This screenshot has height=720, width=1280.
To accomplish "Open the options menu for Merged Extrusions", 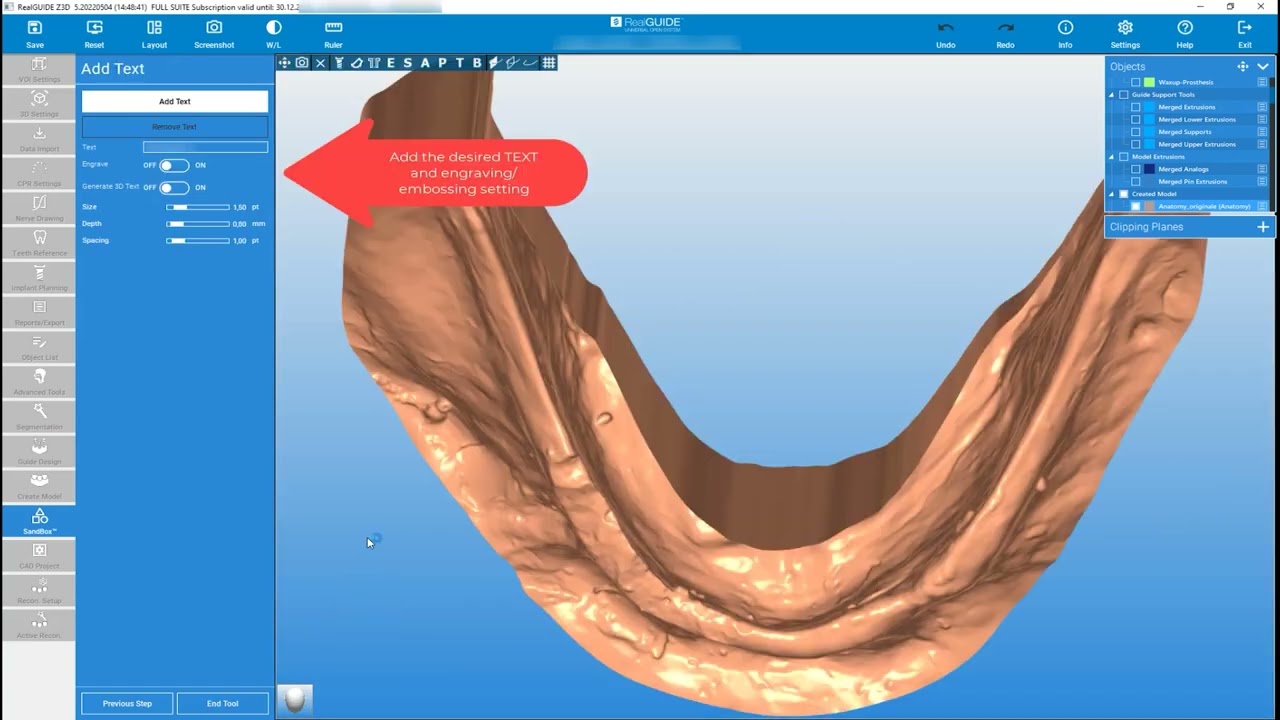I will point(1262,107).
